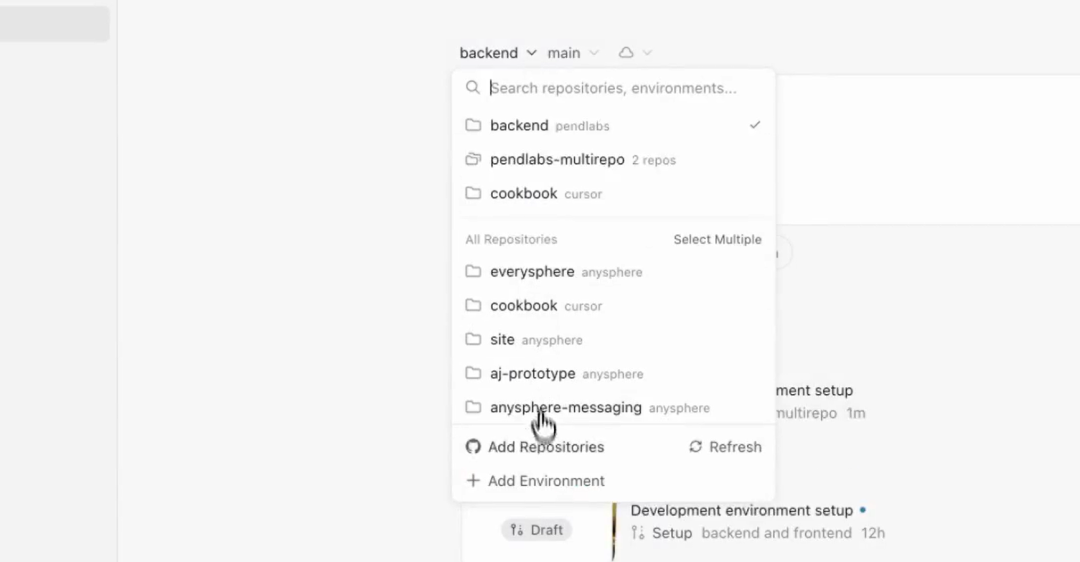This screenshot has height=562, width=1080.
Task: Click the Refresh circular arrows icon
Action: [x=696, y=447]
